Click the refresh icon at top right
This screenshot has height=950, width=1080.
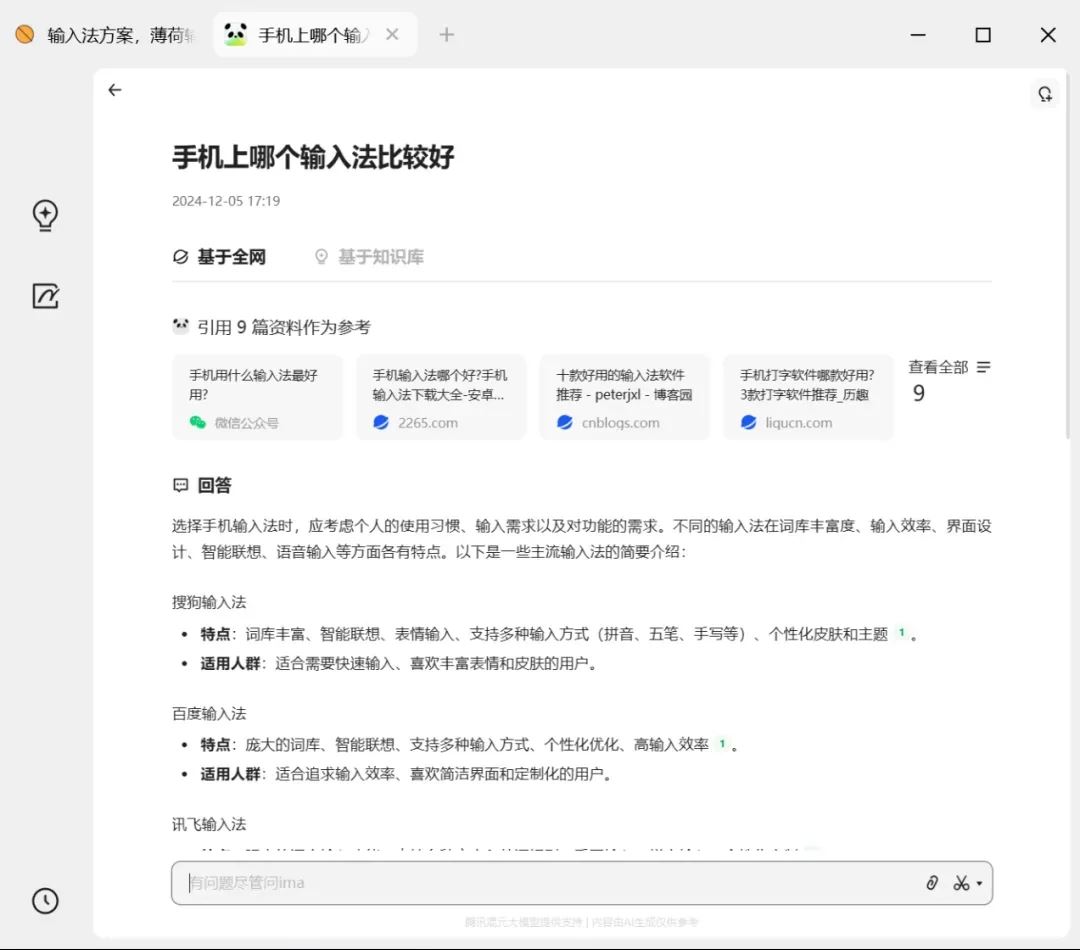[x=1045, y=93]
